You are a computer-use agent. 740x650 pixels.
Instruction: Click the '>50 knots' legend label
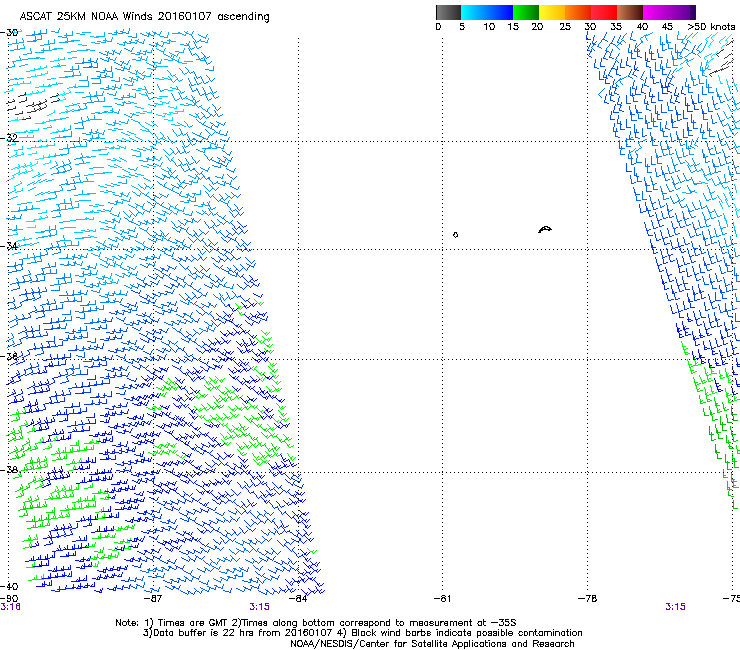[711, 27]
